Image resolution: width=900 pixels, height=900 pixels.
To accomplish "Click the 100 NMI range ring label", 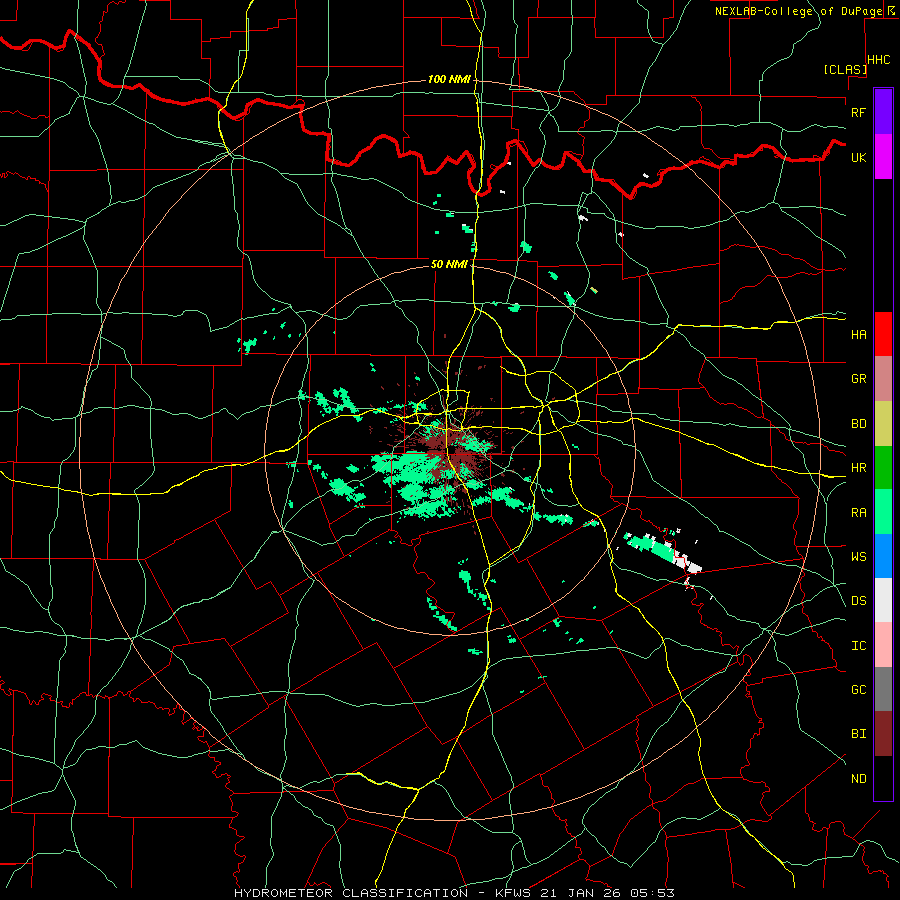I will pyautogui.click(x=449, y=79).
